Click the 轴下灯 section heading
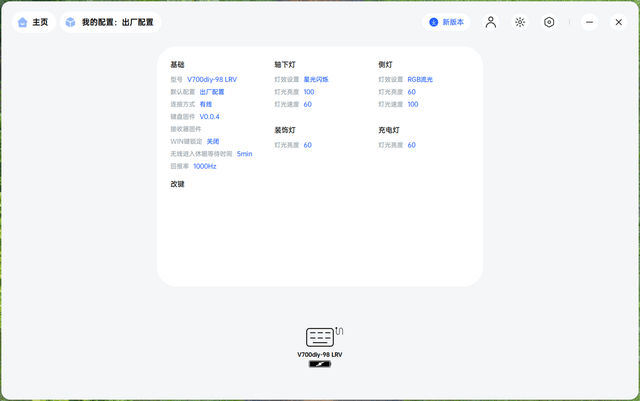The image size is (640, 401). 285,65
